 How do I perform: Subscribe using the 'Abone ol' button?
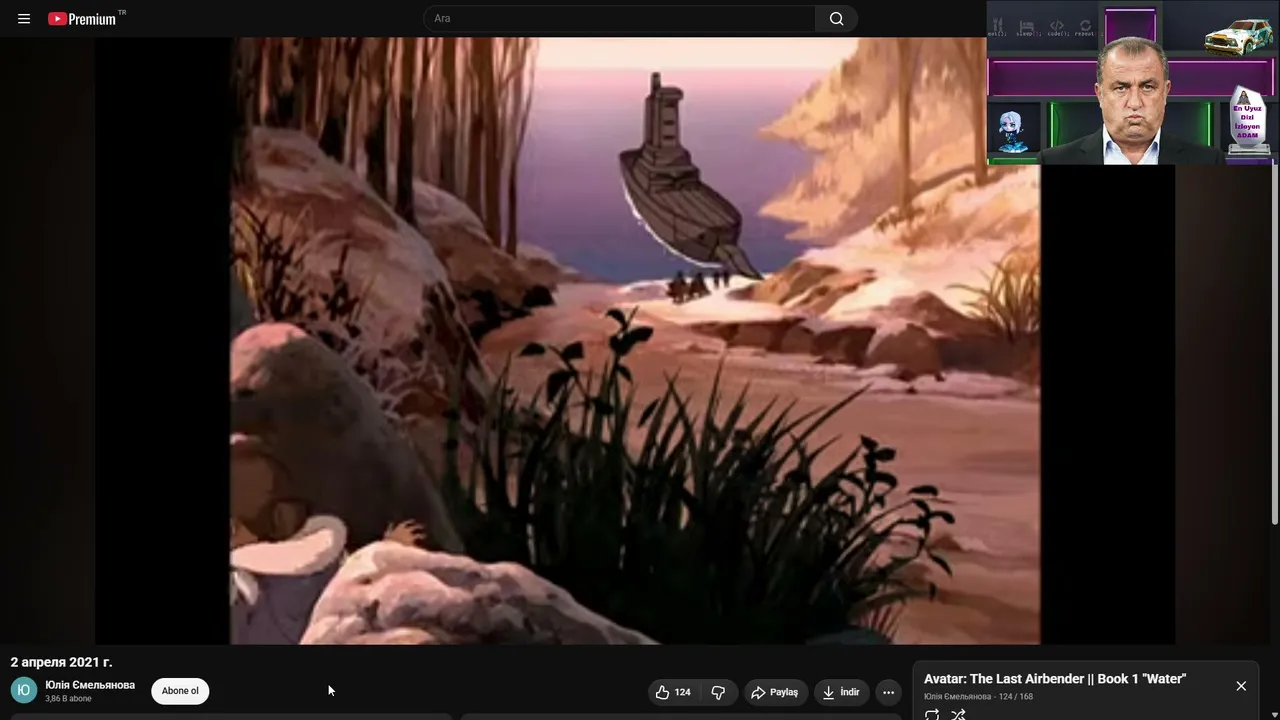point(180,691)
